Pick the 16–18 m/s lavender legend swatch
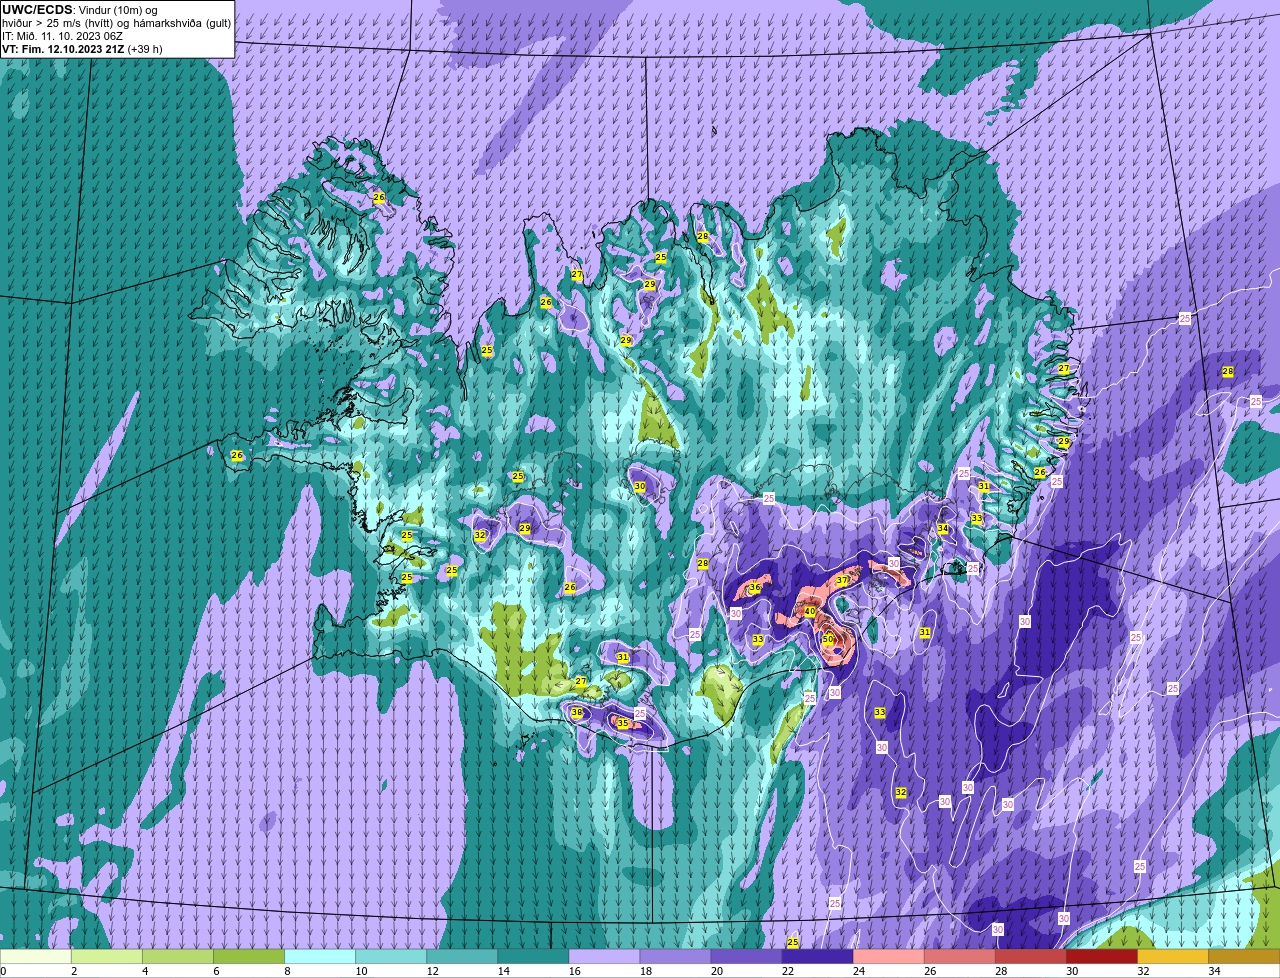Image resolution: width=1280 pixels, height=978 pixels. 604,957
